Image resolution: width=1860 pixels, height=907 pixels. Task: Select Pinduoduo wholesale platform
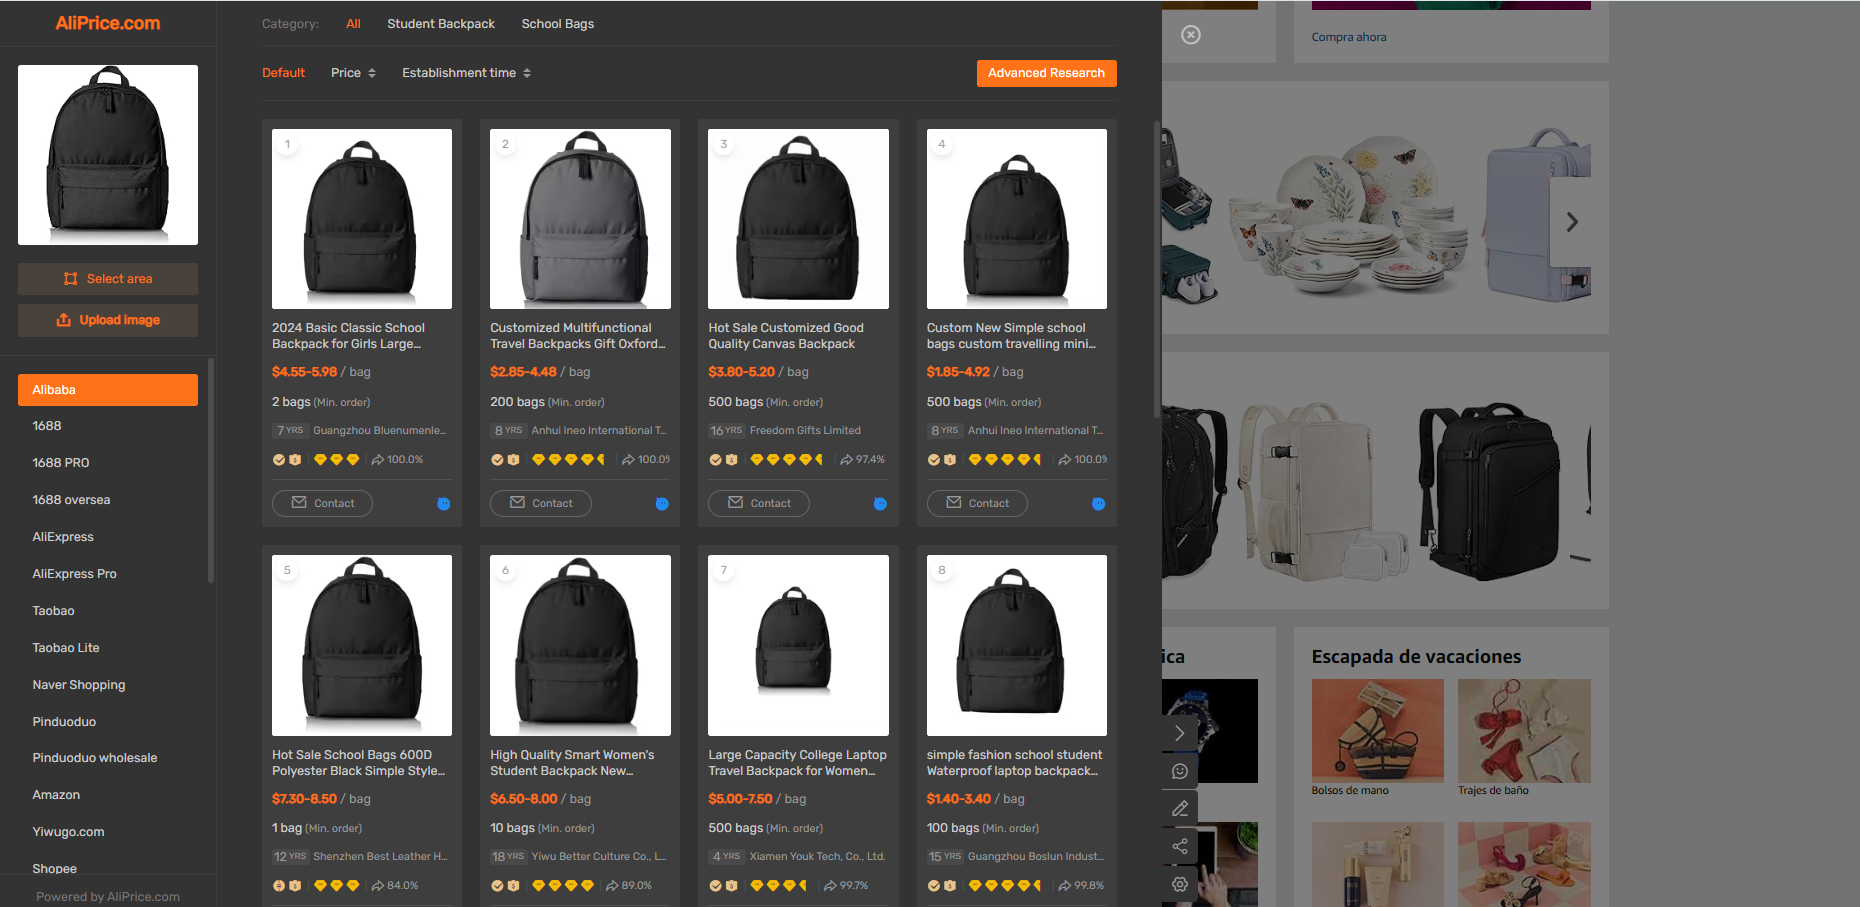(95, 758)
